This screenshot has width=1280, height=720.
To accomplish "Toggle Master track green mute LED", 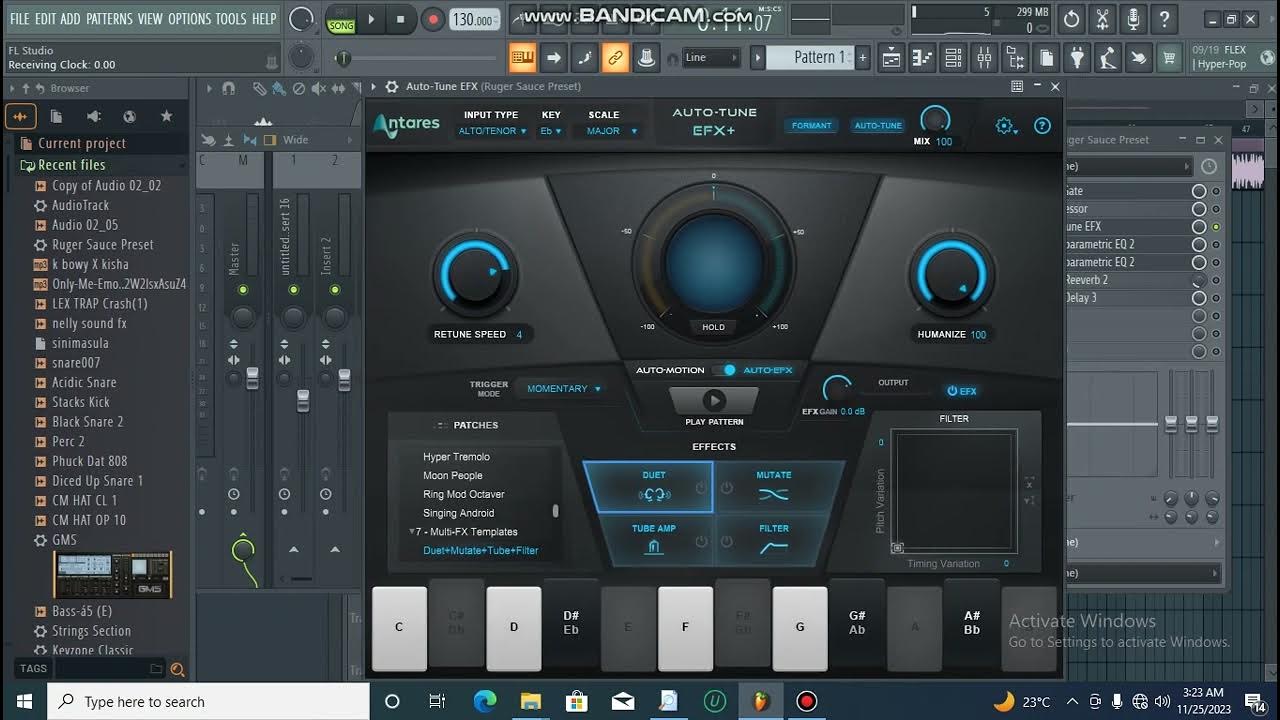I will tap(242, 290).
